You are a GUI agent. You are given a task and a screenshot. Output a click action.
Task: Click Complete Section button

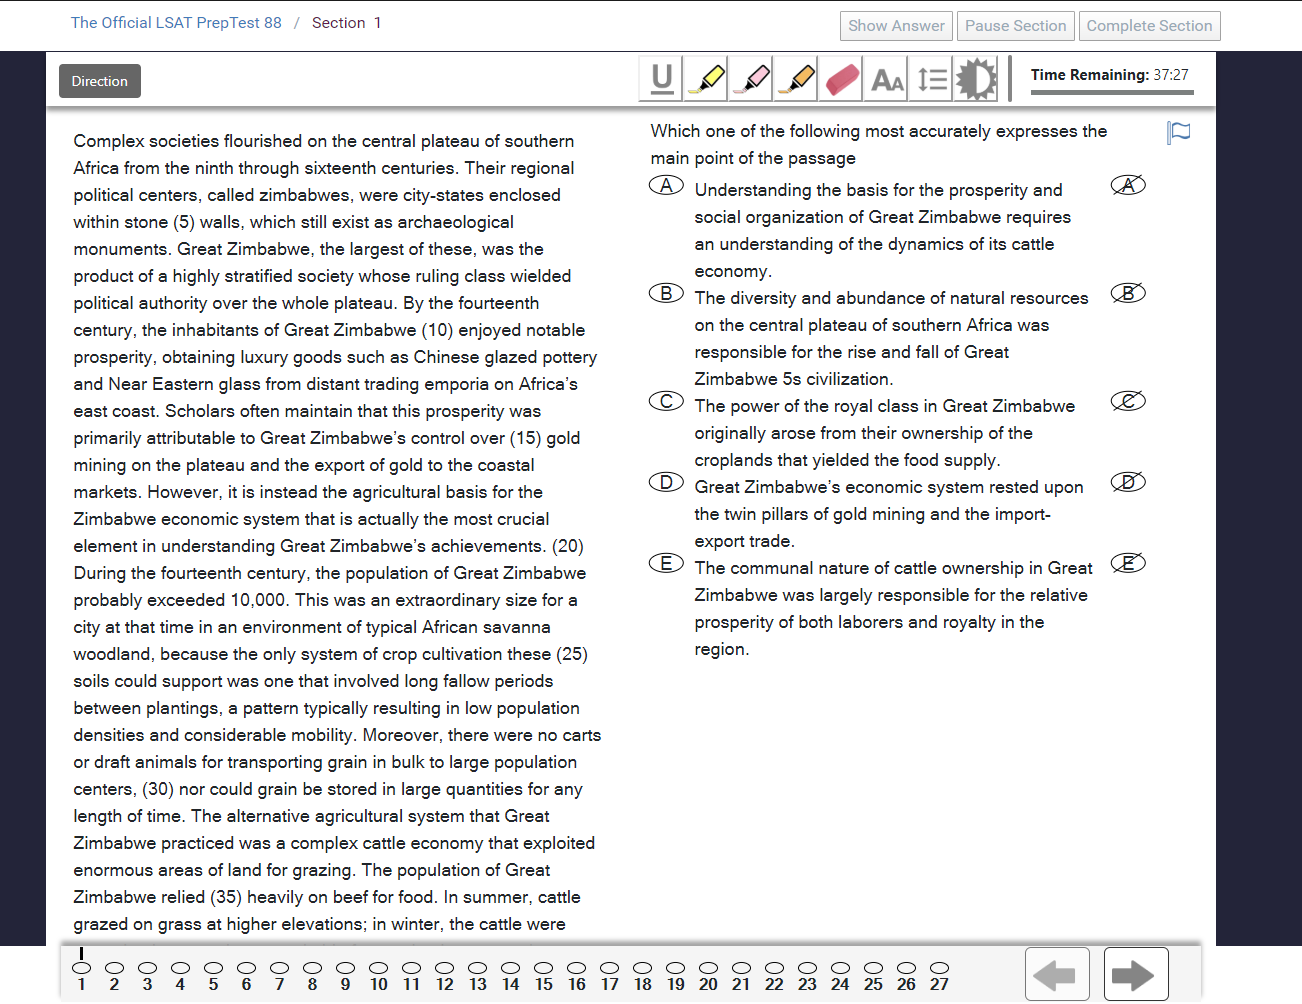(1149, 26)
